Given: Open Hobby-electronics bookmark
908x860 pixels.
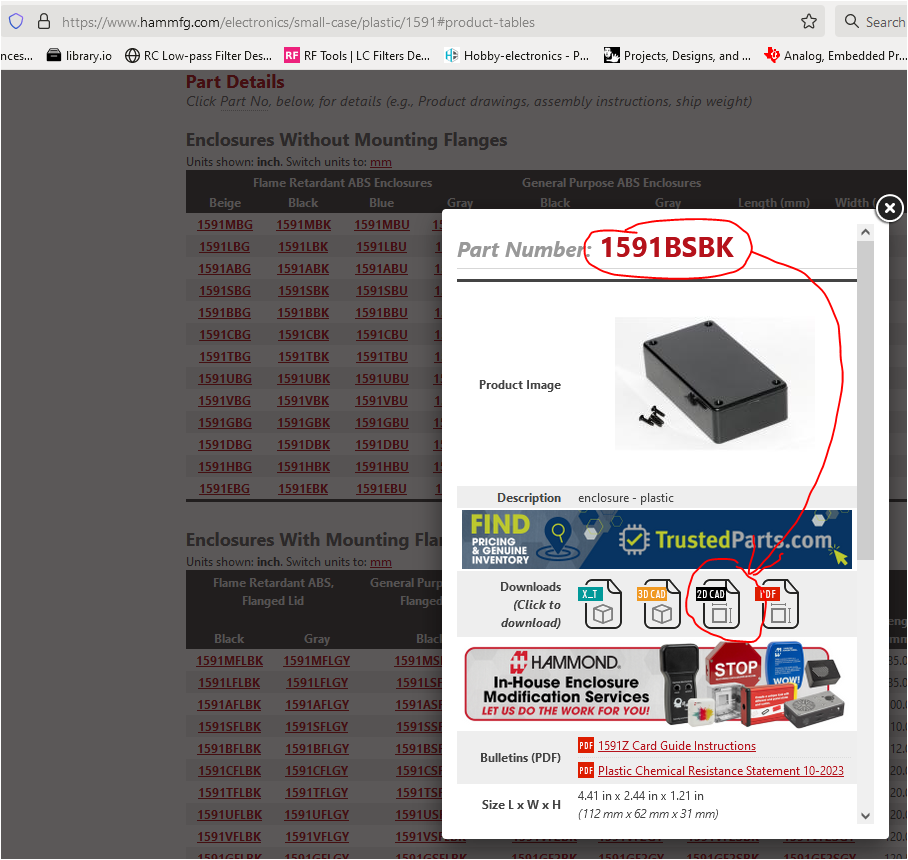Looking at the screenshot, I should [x=517, y=56].
